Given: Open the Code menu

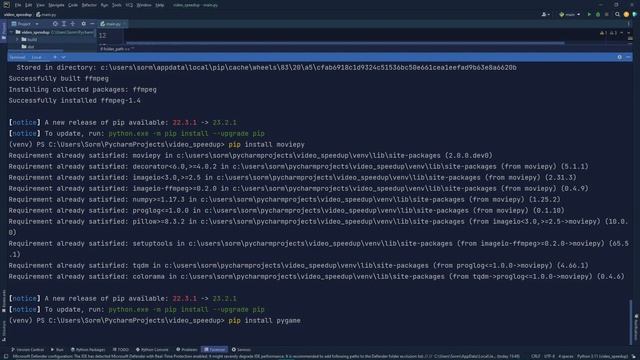Looking at the screenshot, I should (x=73, y=5).
